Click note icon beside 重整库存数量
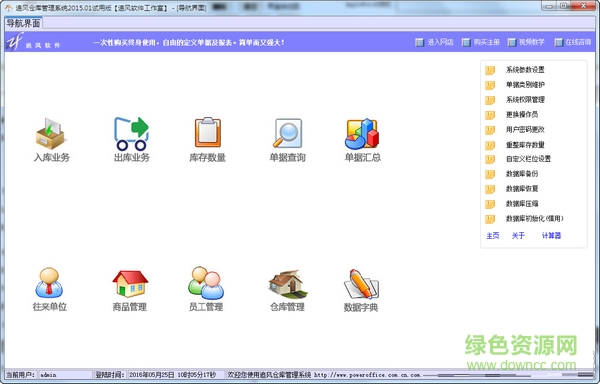Screen dimensions: 600x384 [490, 145]
